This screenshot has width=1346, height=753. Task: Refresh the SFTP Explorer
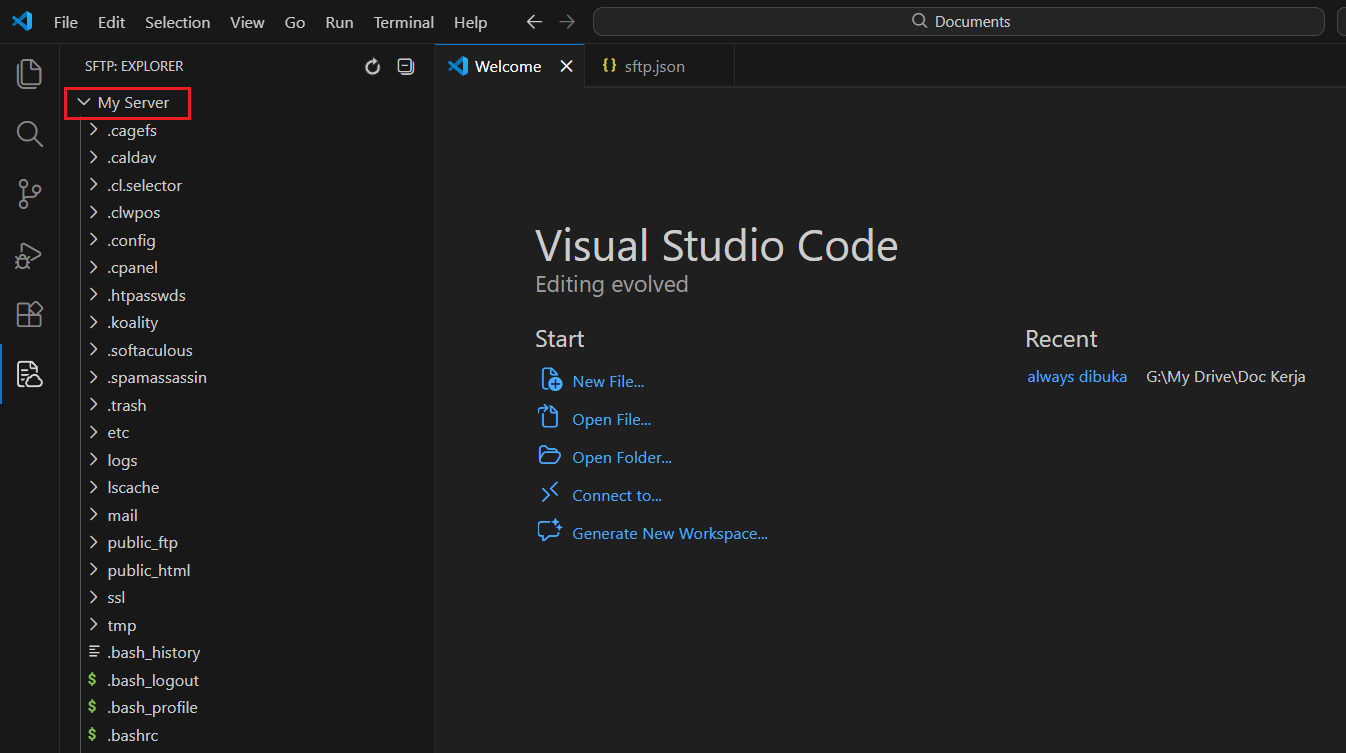pyautogui.click(x=373, y=67)
